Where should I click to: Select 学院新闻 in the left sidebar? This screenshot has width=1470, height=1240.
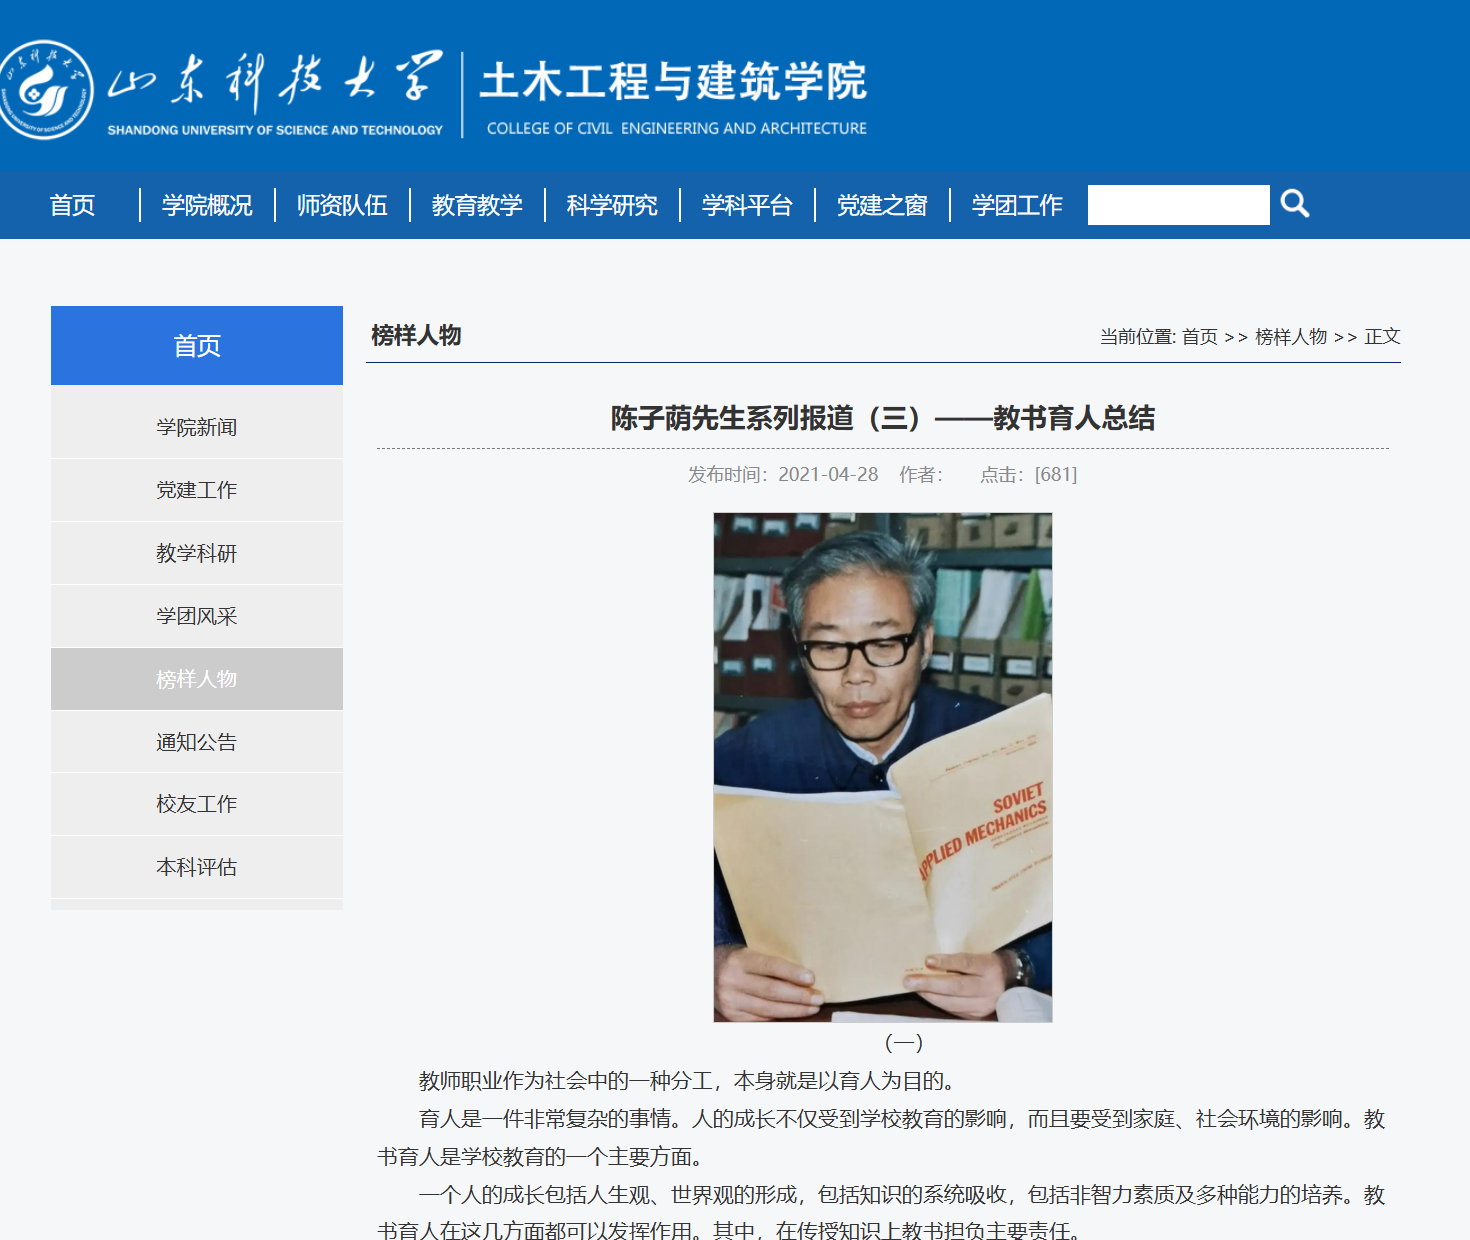pos(197,427)
